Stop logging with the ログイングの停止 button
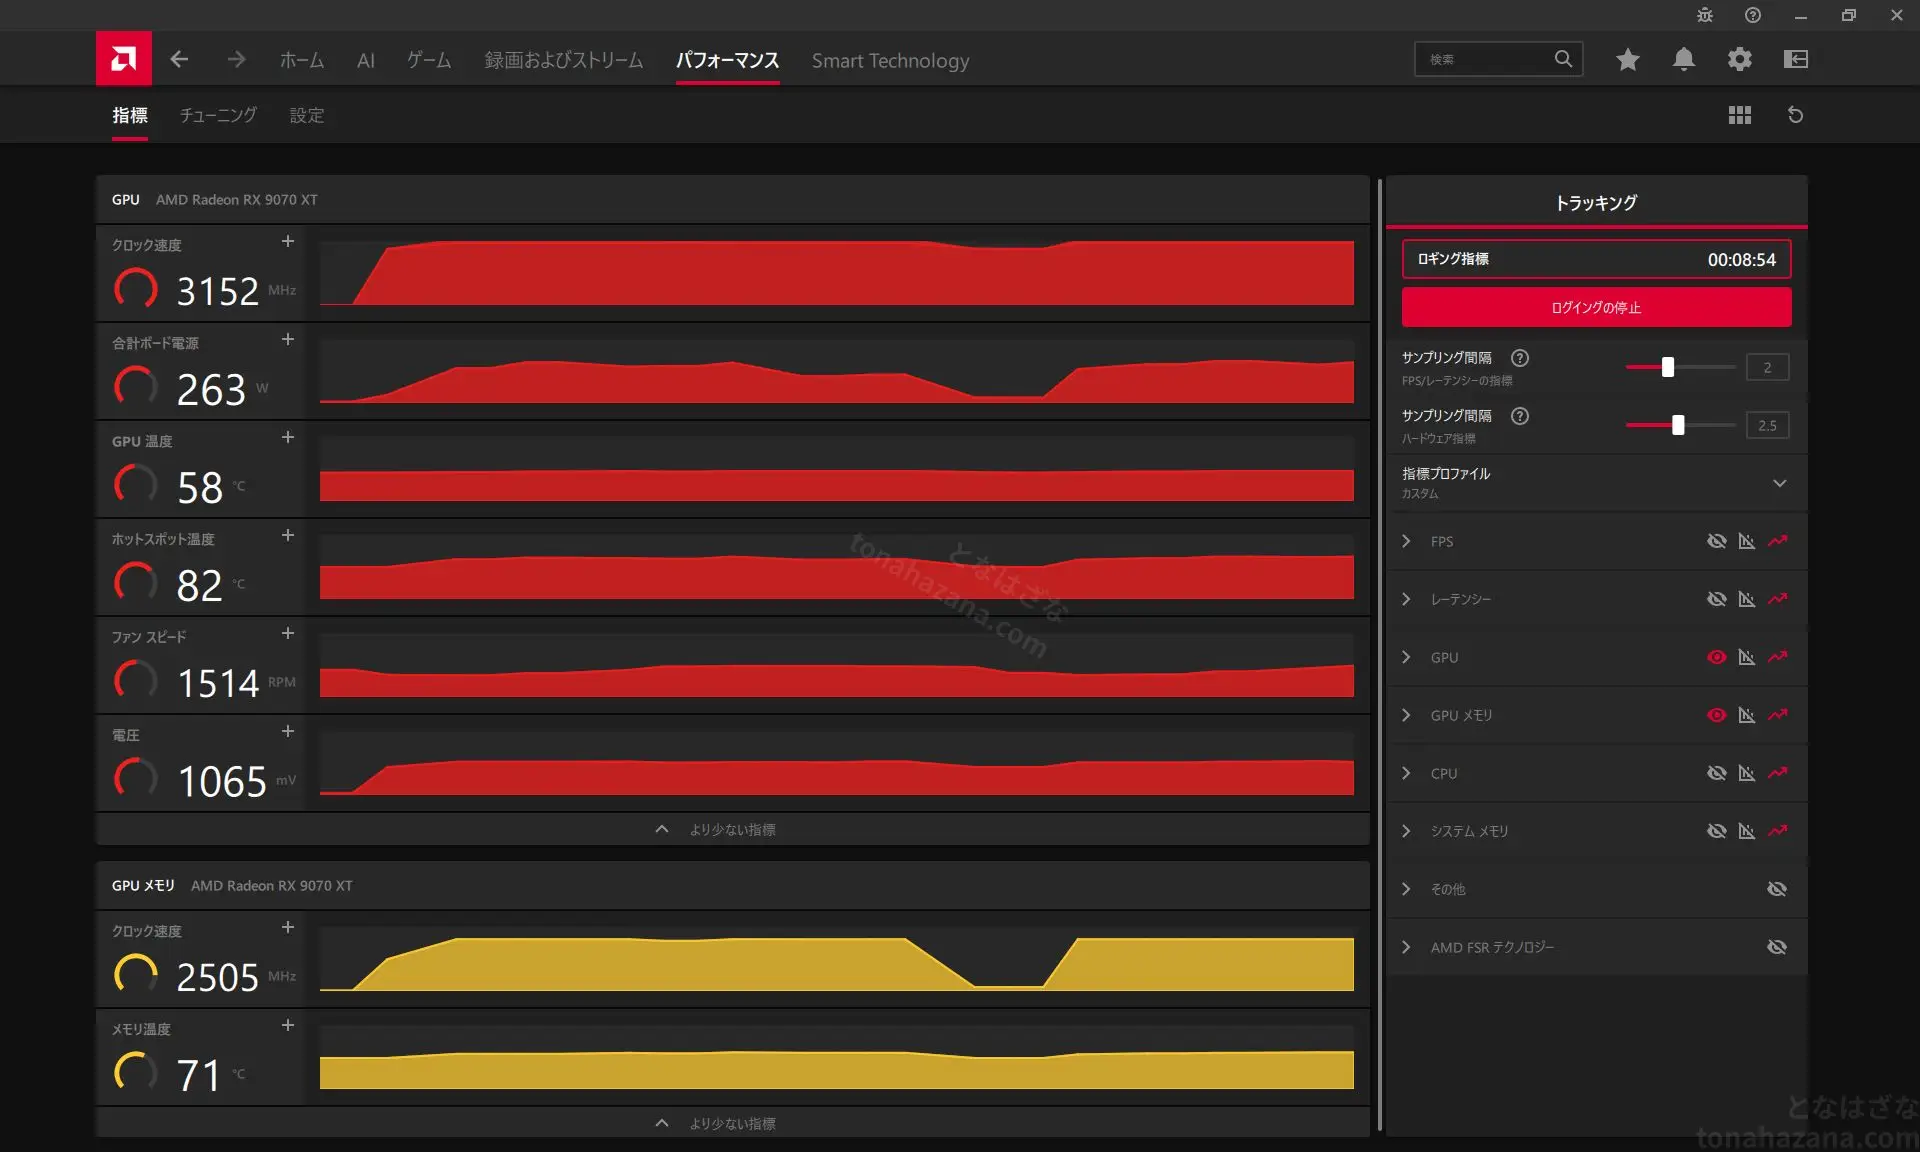The height and width of the screenshot is (1152, 1920). tap(1596, 307)
